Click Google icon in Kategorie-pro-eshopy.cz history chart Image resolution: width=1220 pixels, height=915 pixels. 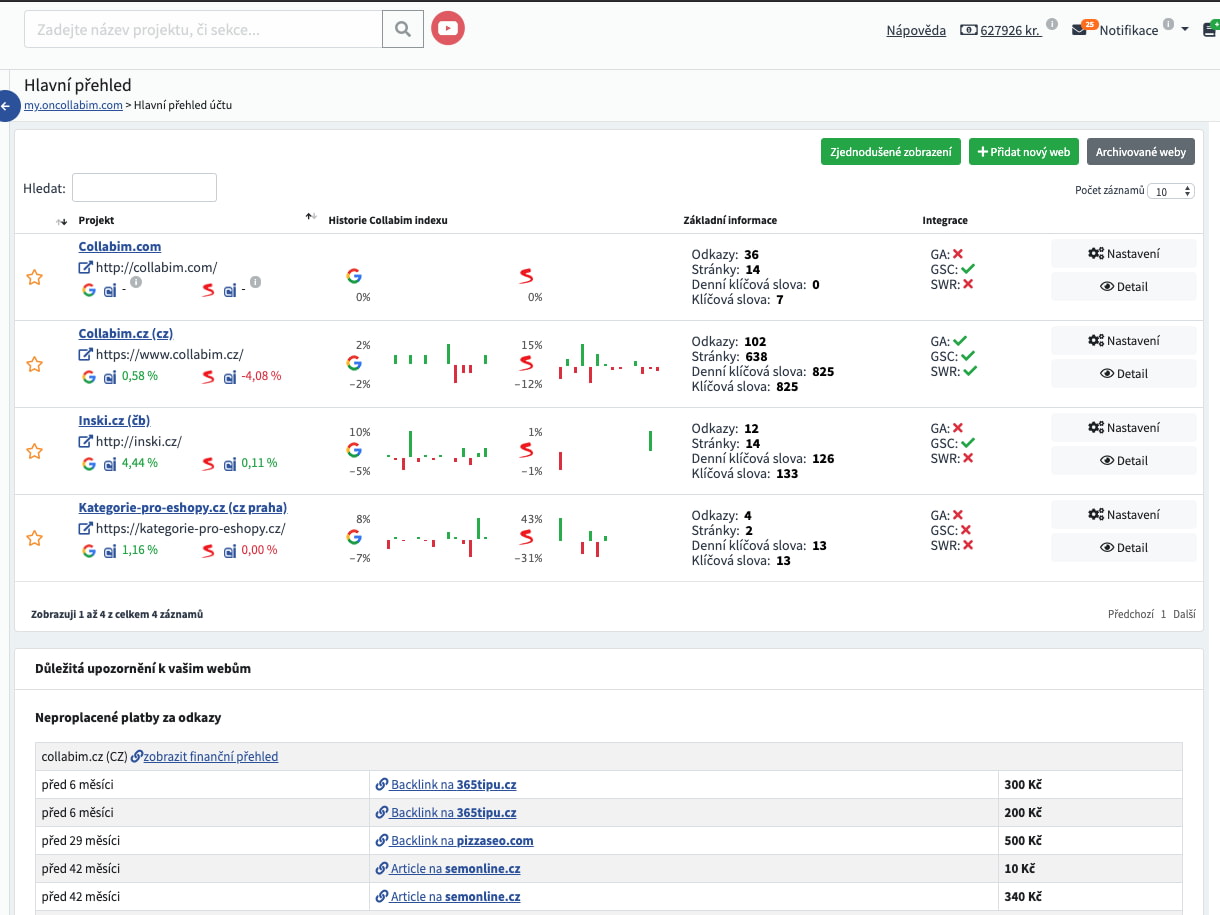(x=354, y=537)
